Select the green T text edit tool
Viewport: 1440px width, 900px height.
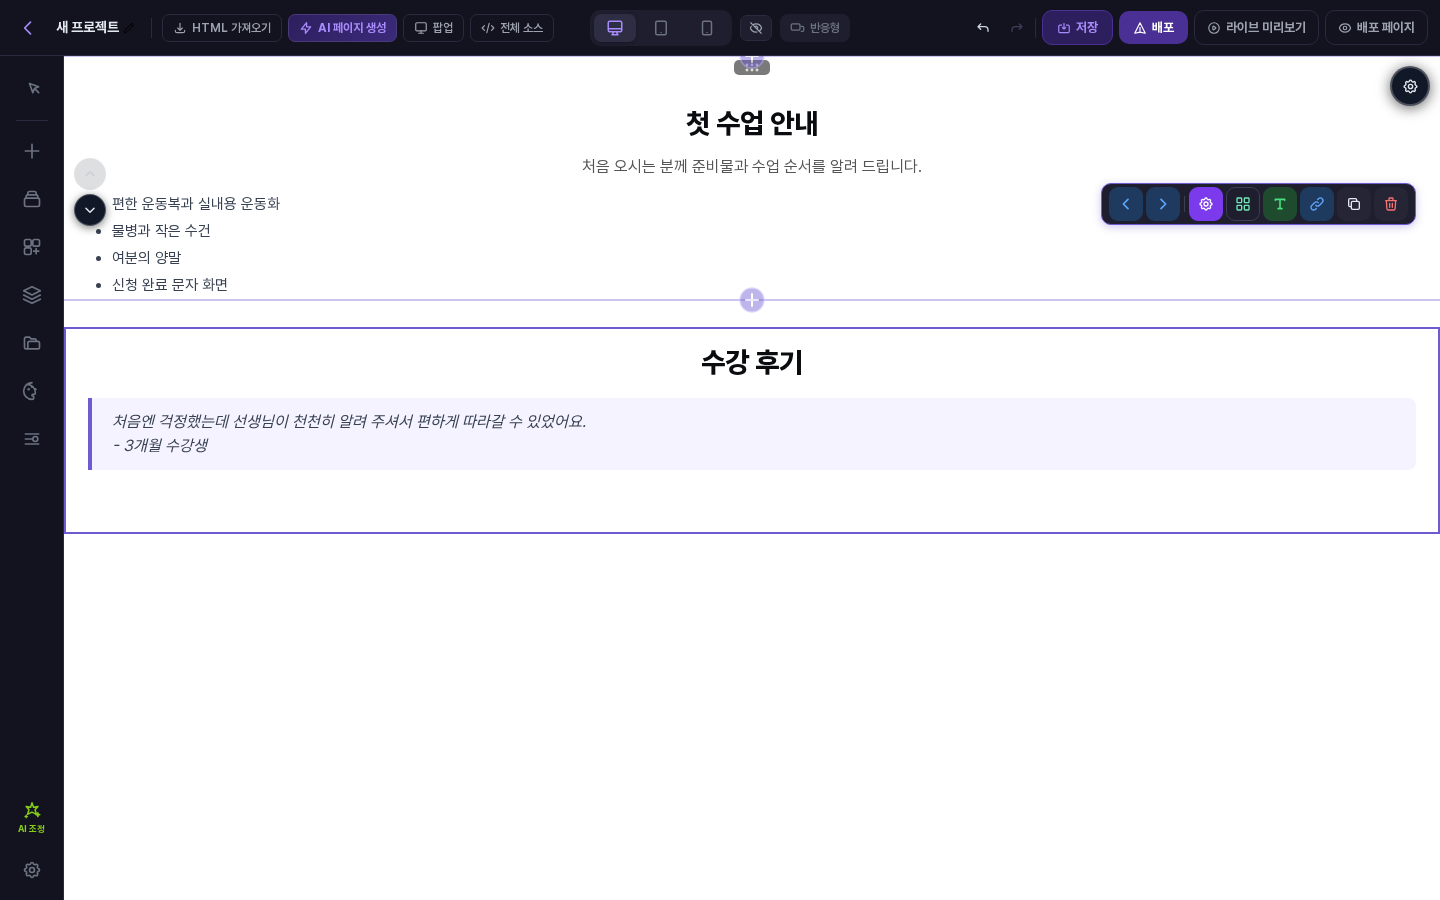coord(1280,204)
